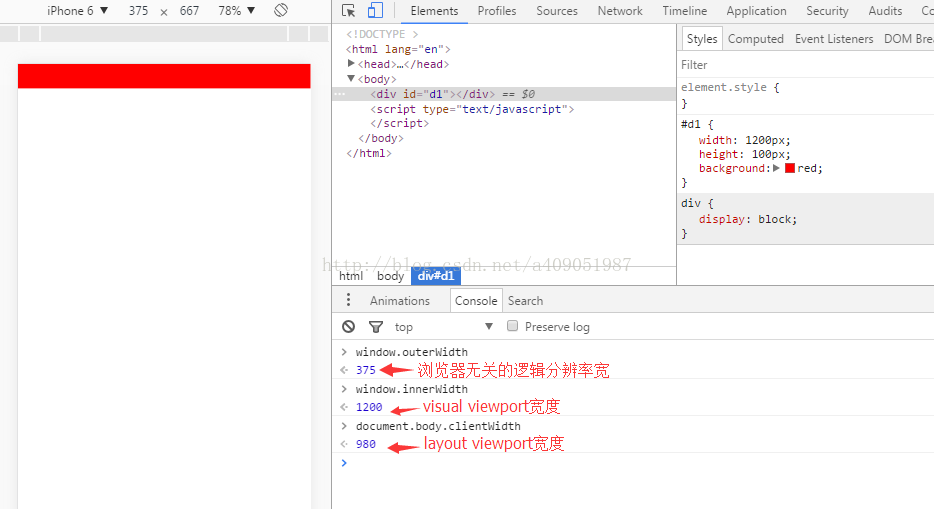934x509 pixels.
Task: Collapse the body element node
Action: pyautogui.click(x=351, y=79)
